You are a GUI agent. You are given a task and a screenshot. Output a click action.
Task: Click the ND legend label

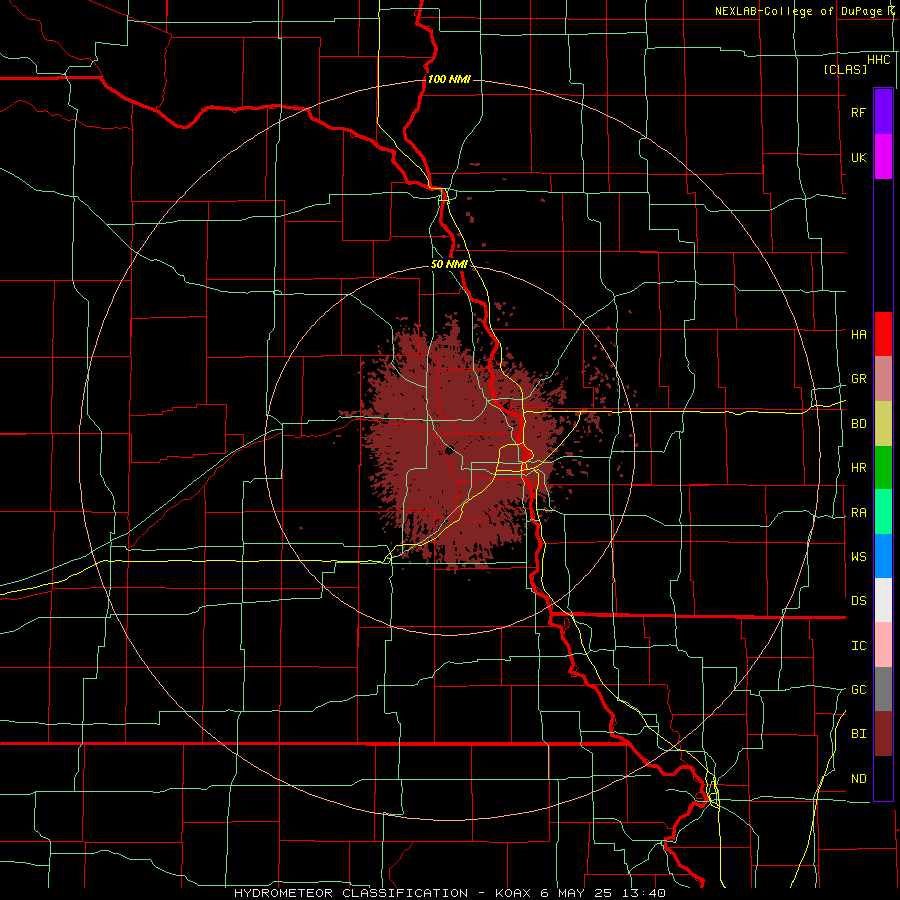858,778
